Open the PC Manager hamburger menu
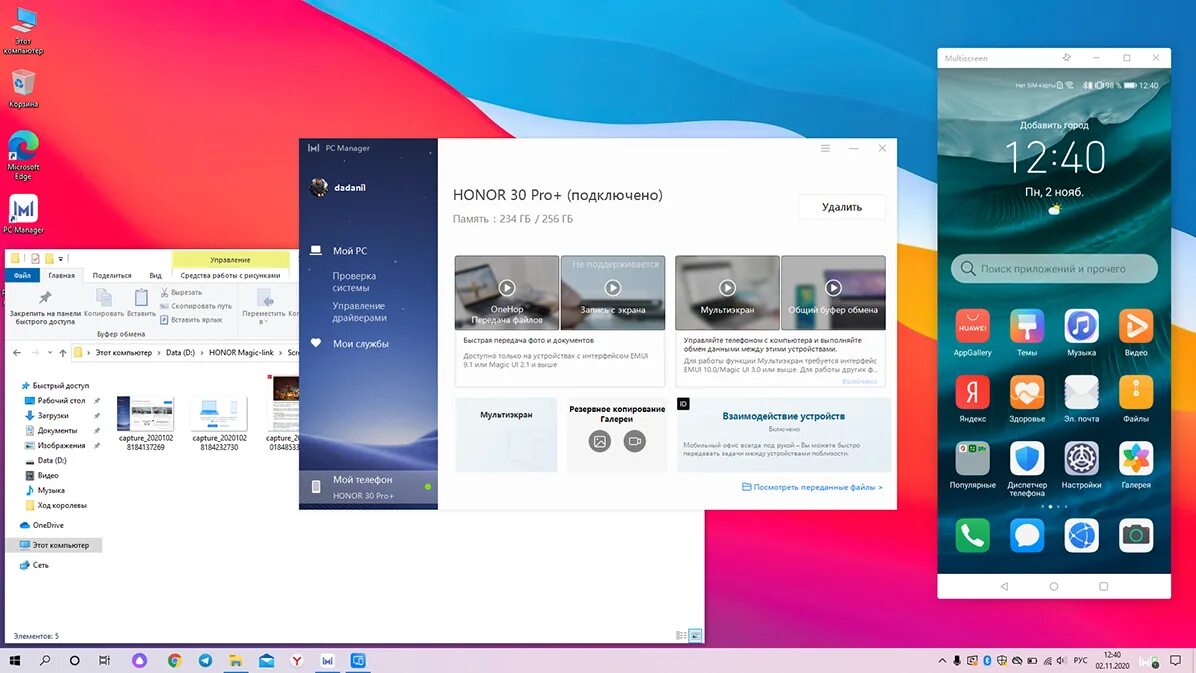This screenshot has width=1196, height=673. click(825, 148)
